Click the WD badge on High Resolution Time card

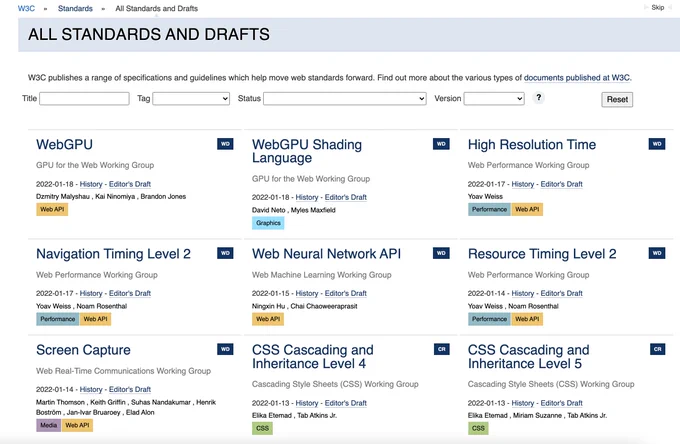click(x=657, y=144)
